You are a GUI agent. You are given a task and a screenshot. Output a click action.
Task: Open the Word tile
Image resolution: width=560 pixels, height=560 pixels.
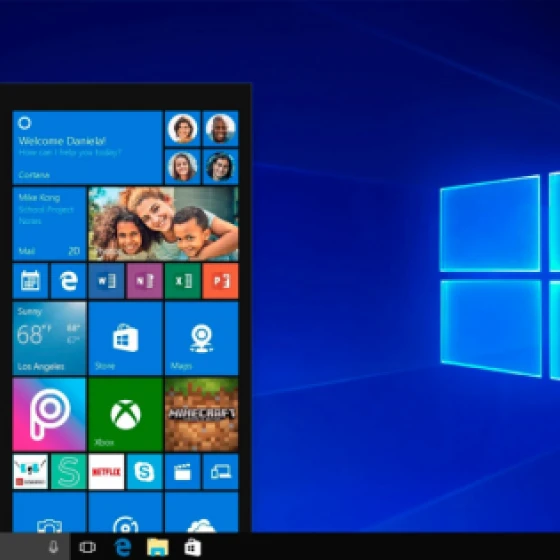coord(106,281)
